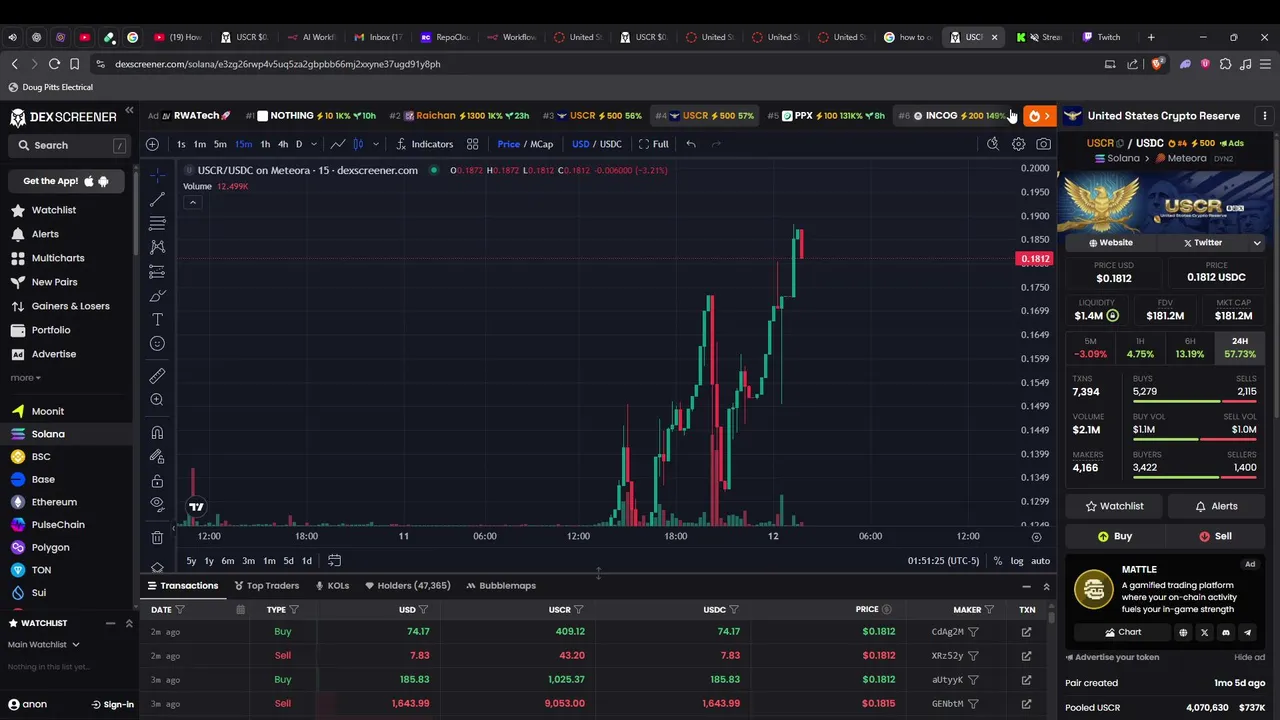Select the 15m timeframe
1280x720 pixels.
point(243,144)
